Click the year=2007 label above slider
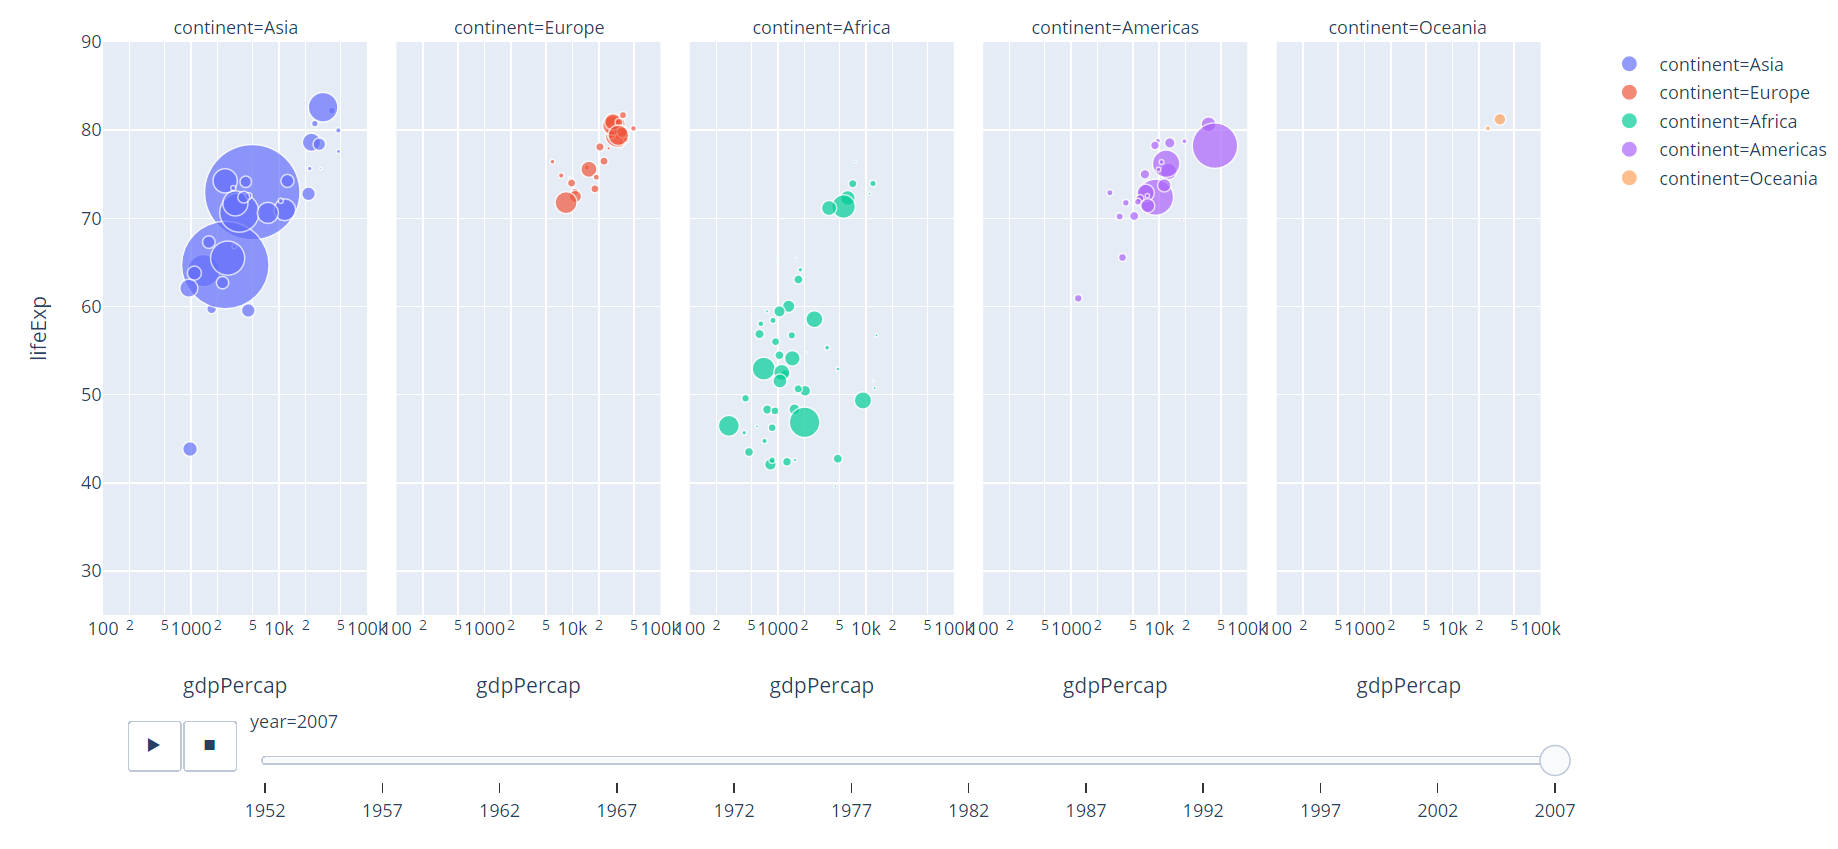Image resolution: width=1838 pixels, height=849 pixels. [294, 721]
